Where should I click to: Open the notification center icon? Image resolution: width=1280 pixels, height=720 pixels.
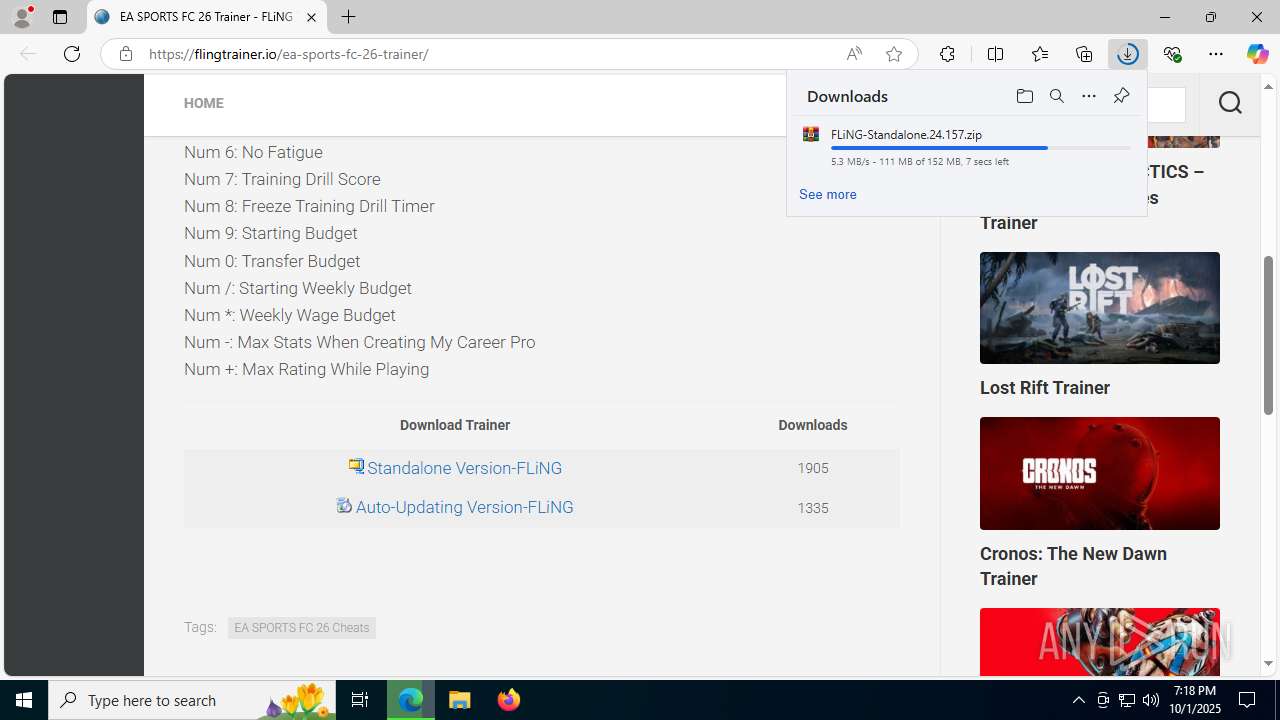(1248, 700)
